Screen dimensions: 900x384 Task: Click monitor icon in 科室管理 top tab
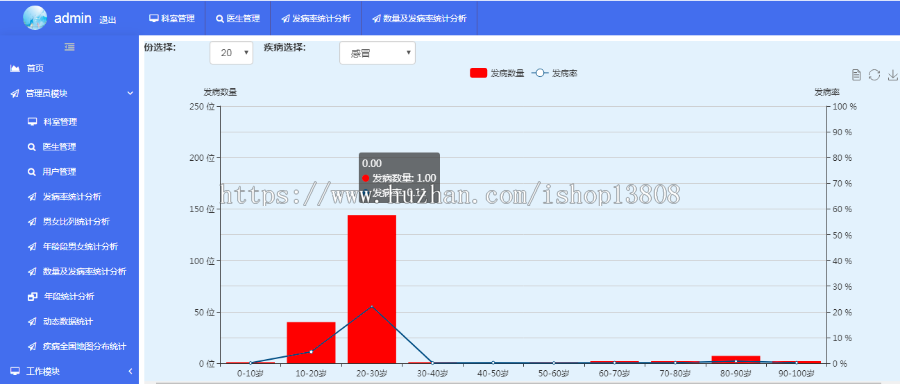[x=154, y=18]
